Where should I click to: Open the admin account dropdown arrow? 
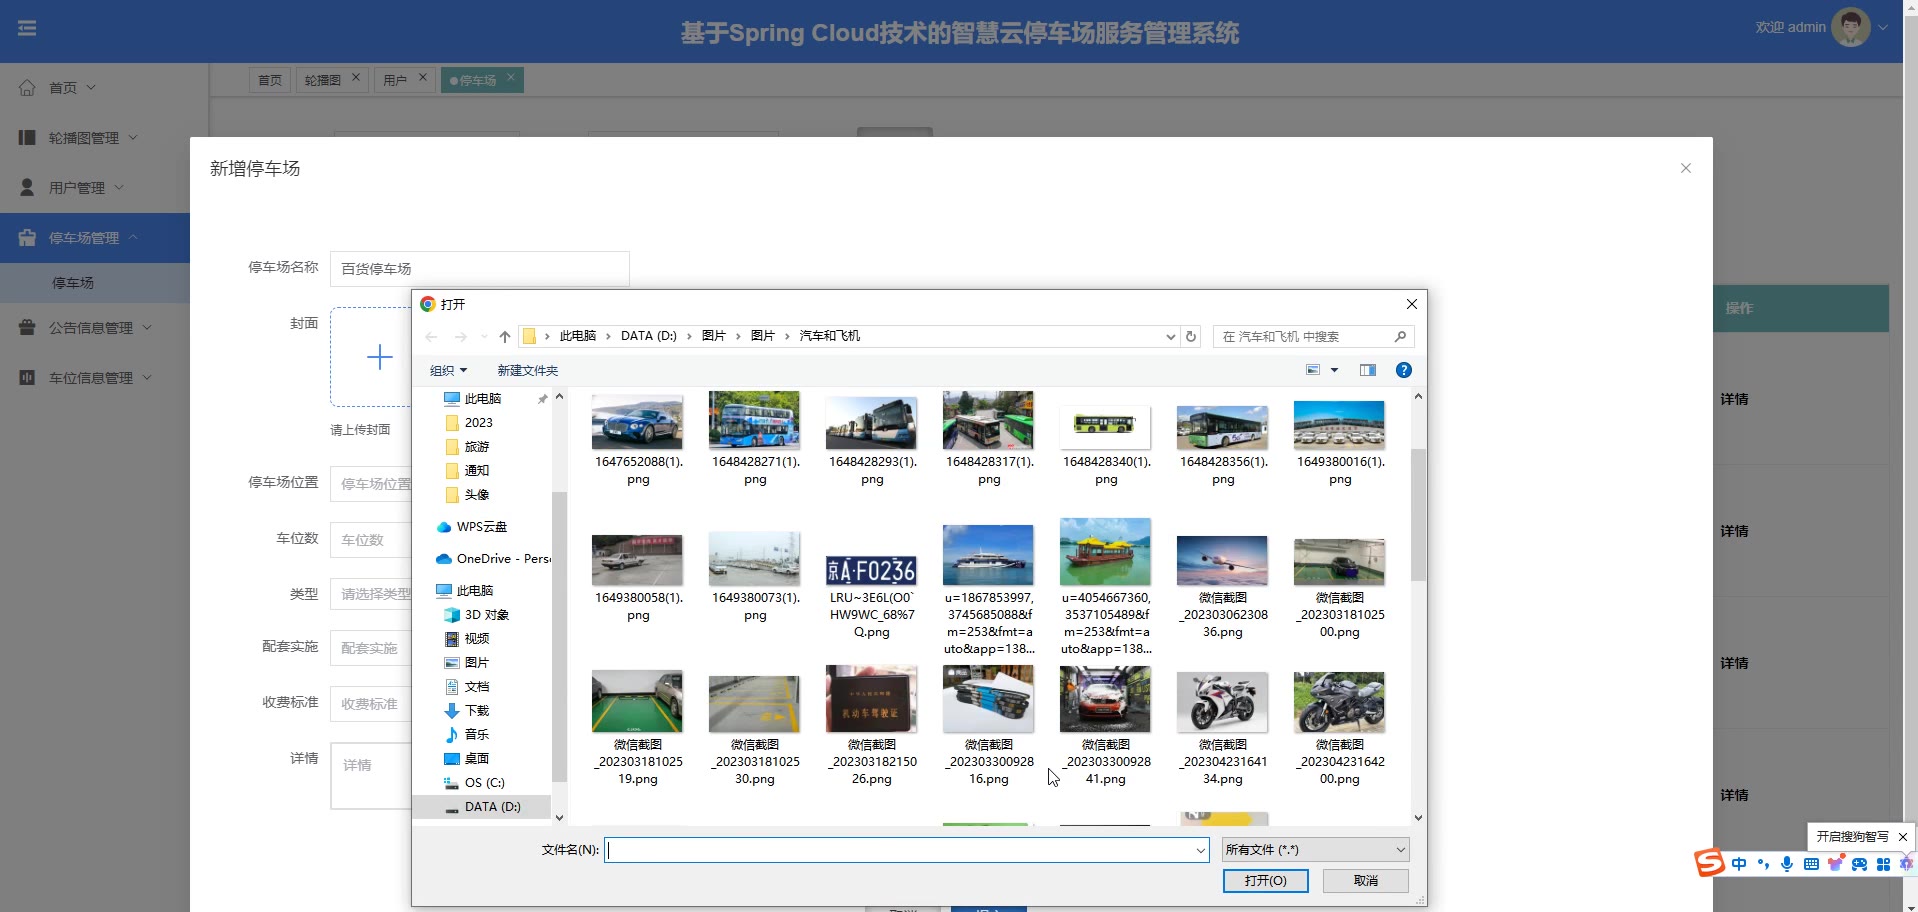[1883, 28]
